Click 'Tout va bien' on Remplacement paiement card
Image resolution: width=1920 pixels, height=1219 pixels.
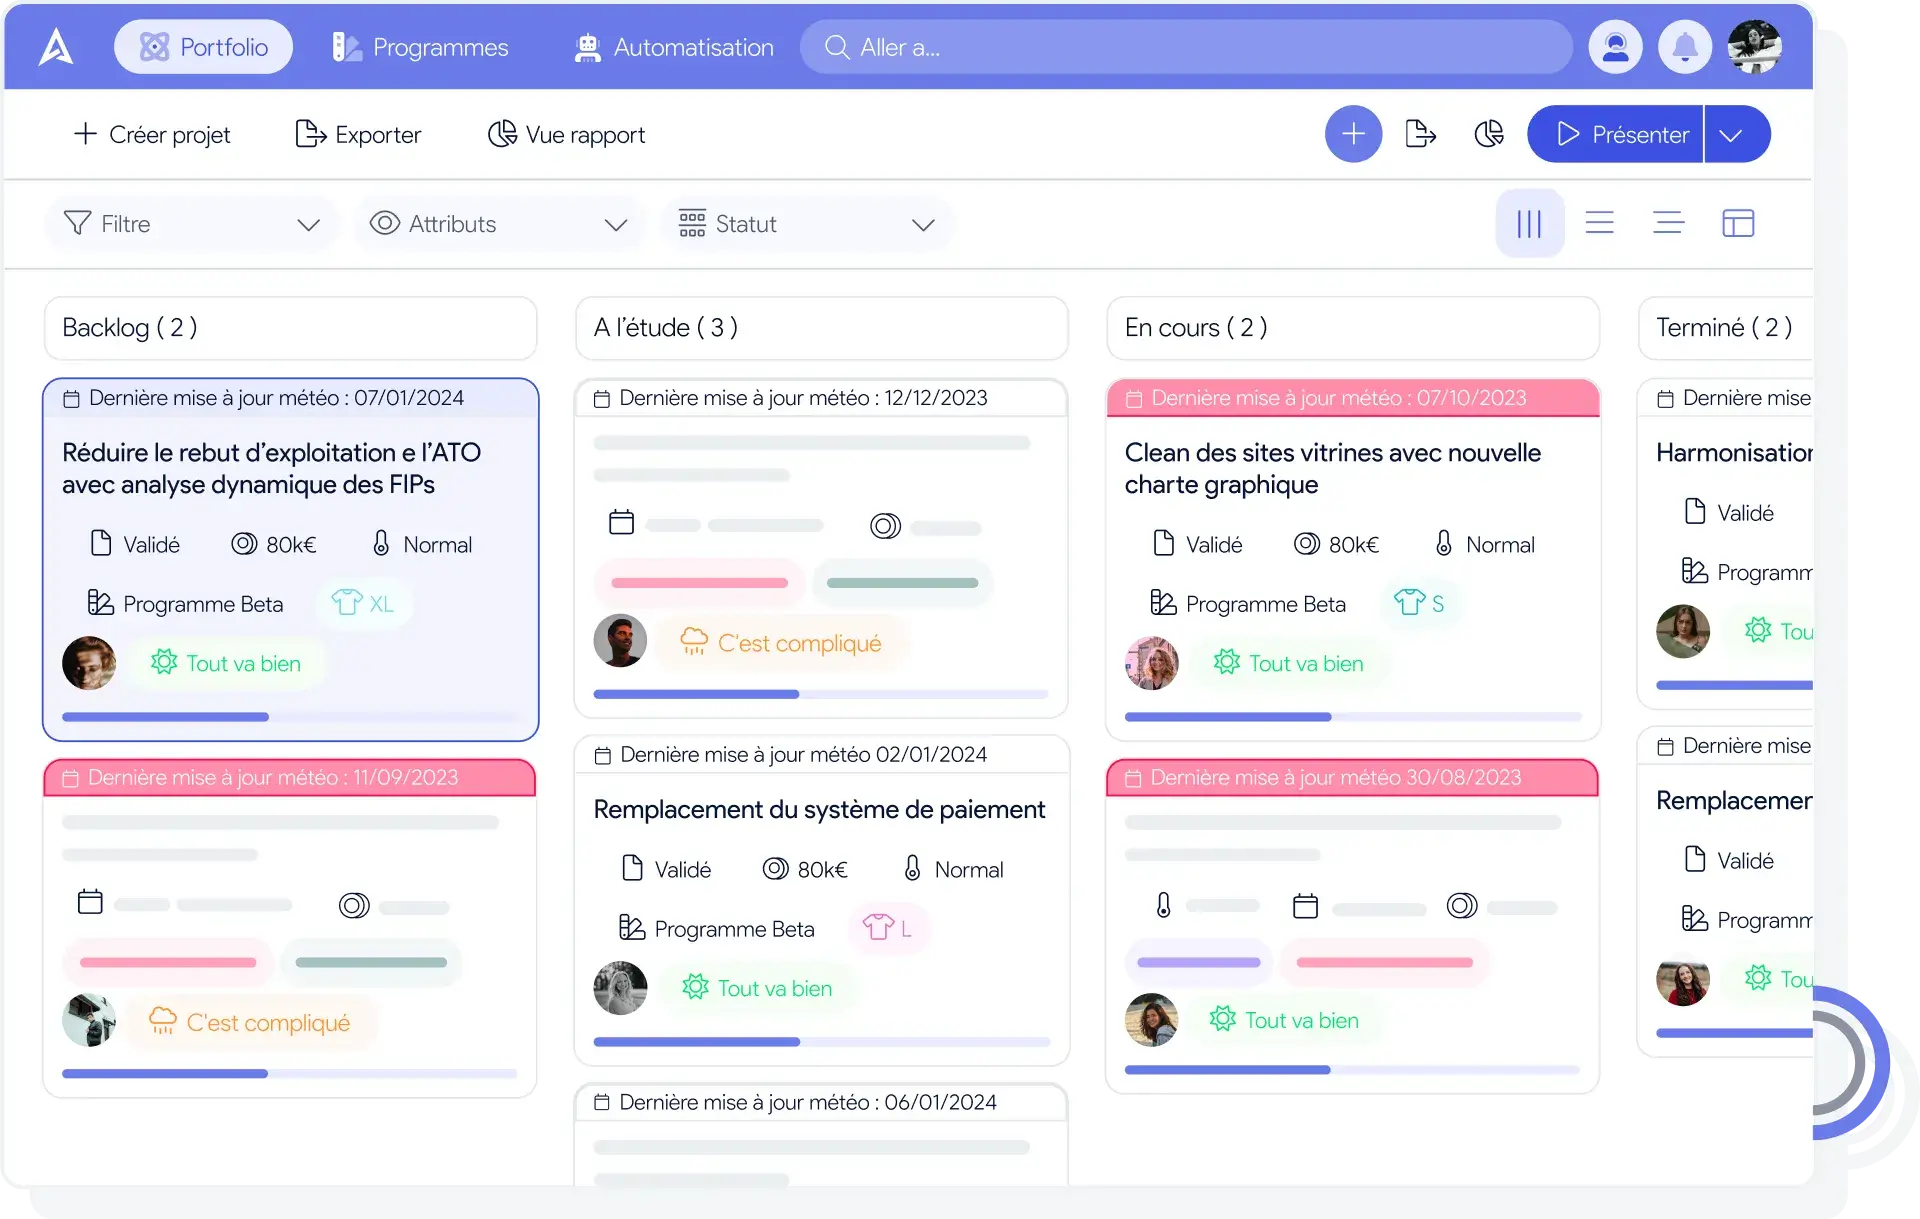pos(757,989)
